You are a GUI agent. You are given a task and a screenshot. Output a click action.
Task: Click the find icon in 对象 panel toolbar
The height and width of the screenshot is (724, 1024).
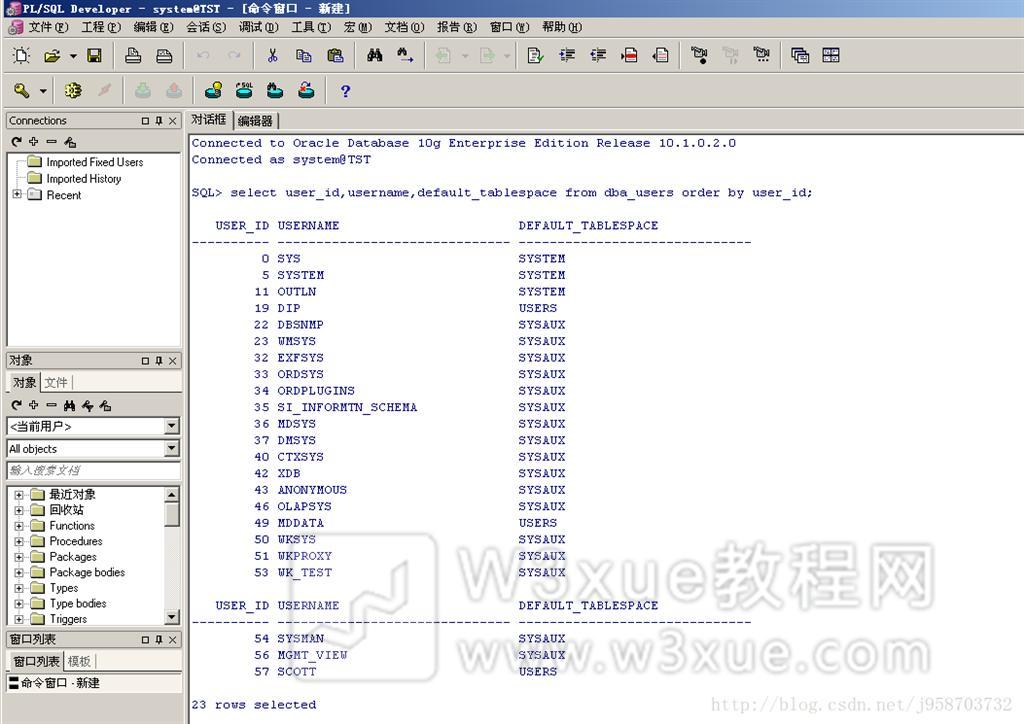(x=69, y=405)
